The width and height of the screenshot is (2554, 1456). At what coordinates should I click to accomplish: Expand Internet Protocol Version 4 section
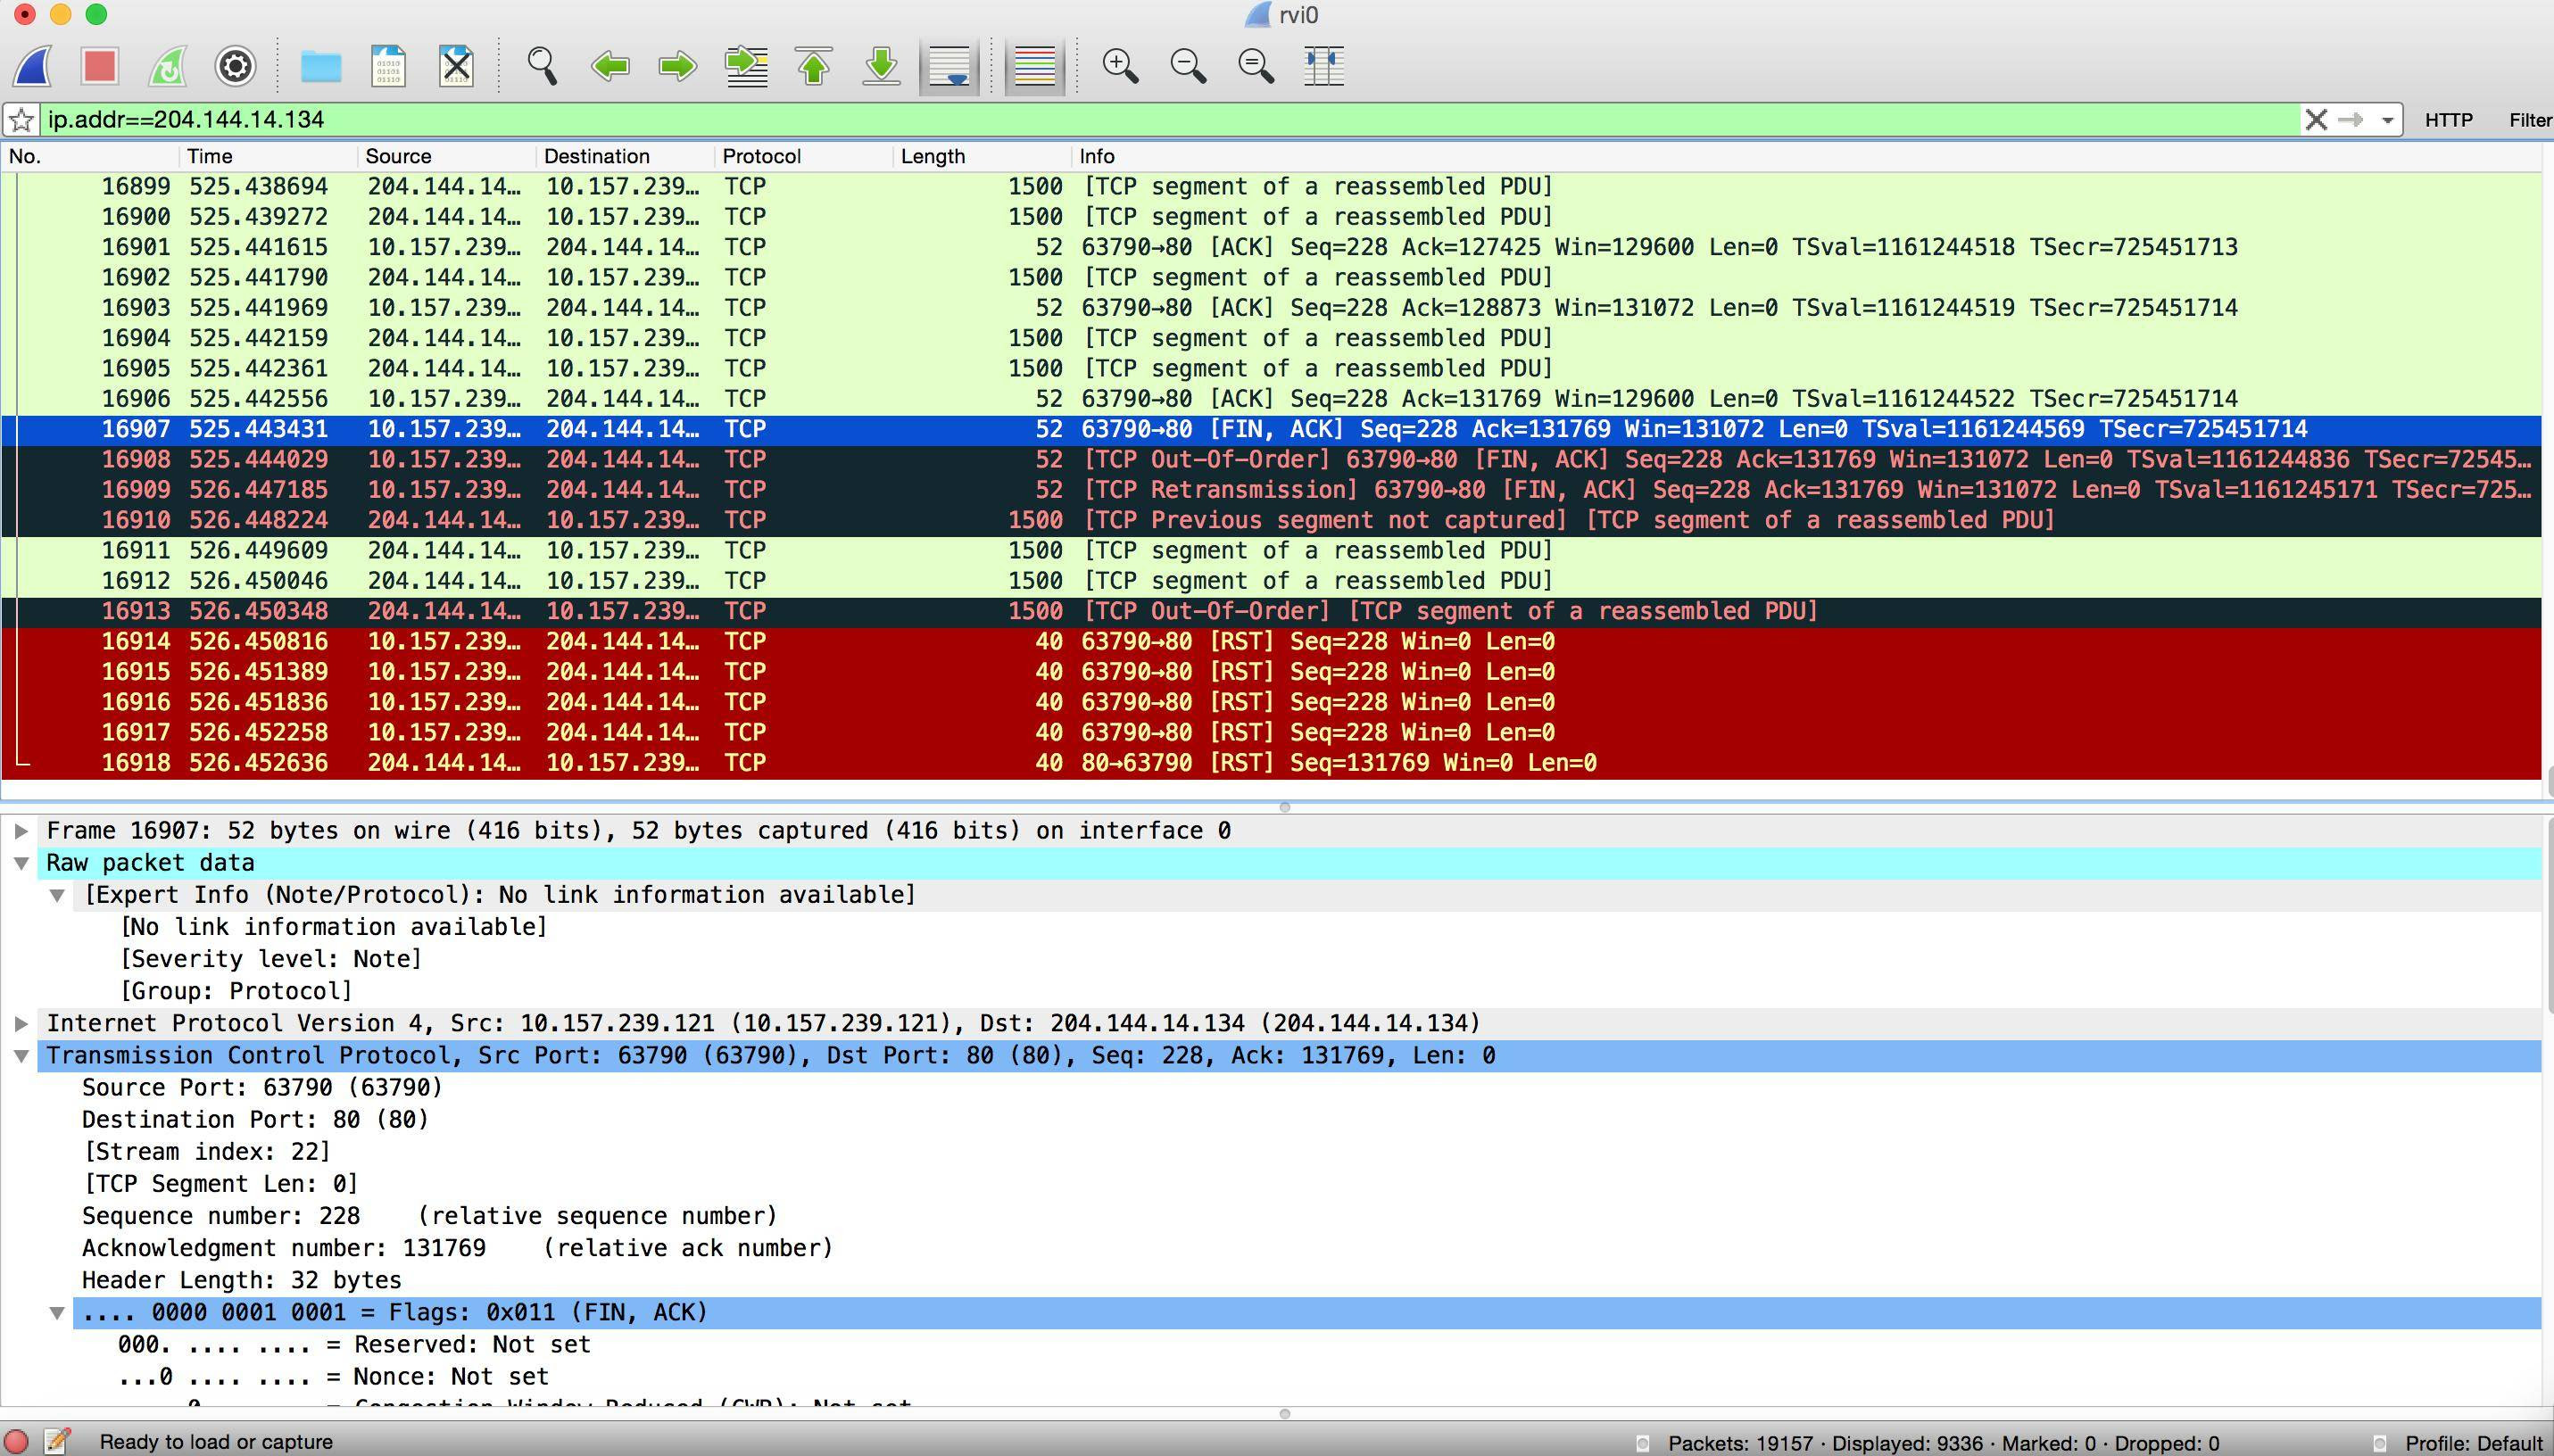[x=21, y=1023]
